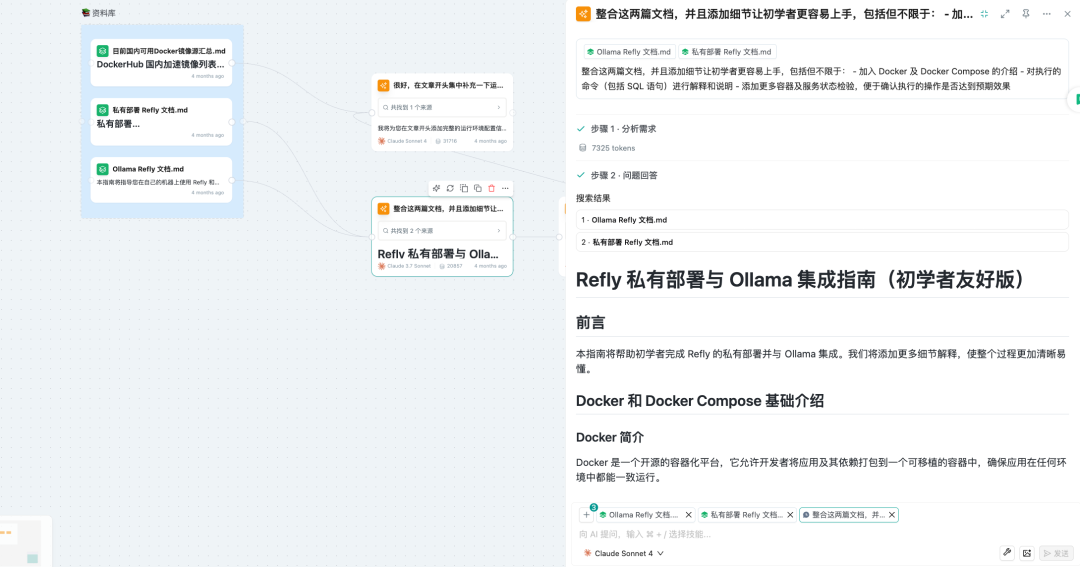Delete the selected node using red trash
Image resolution: width=1080 pixels, height=567 pixels.
click(491, 188)
